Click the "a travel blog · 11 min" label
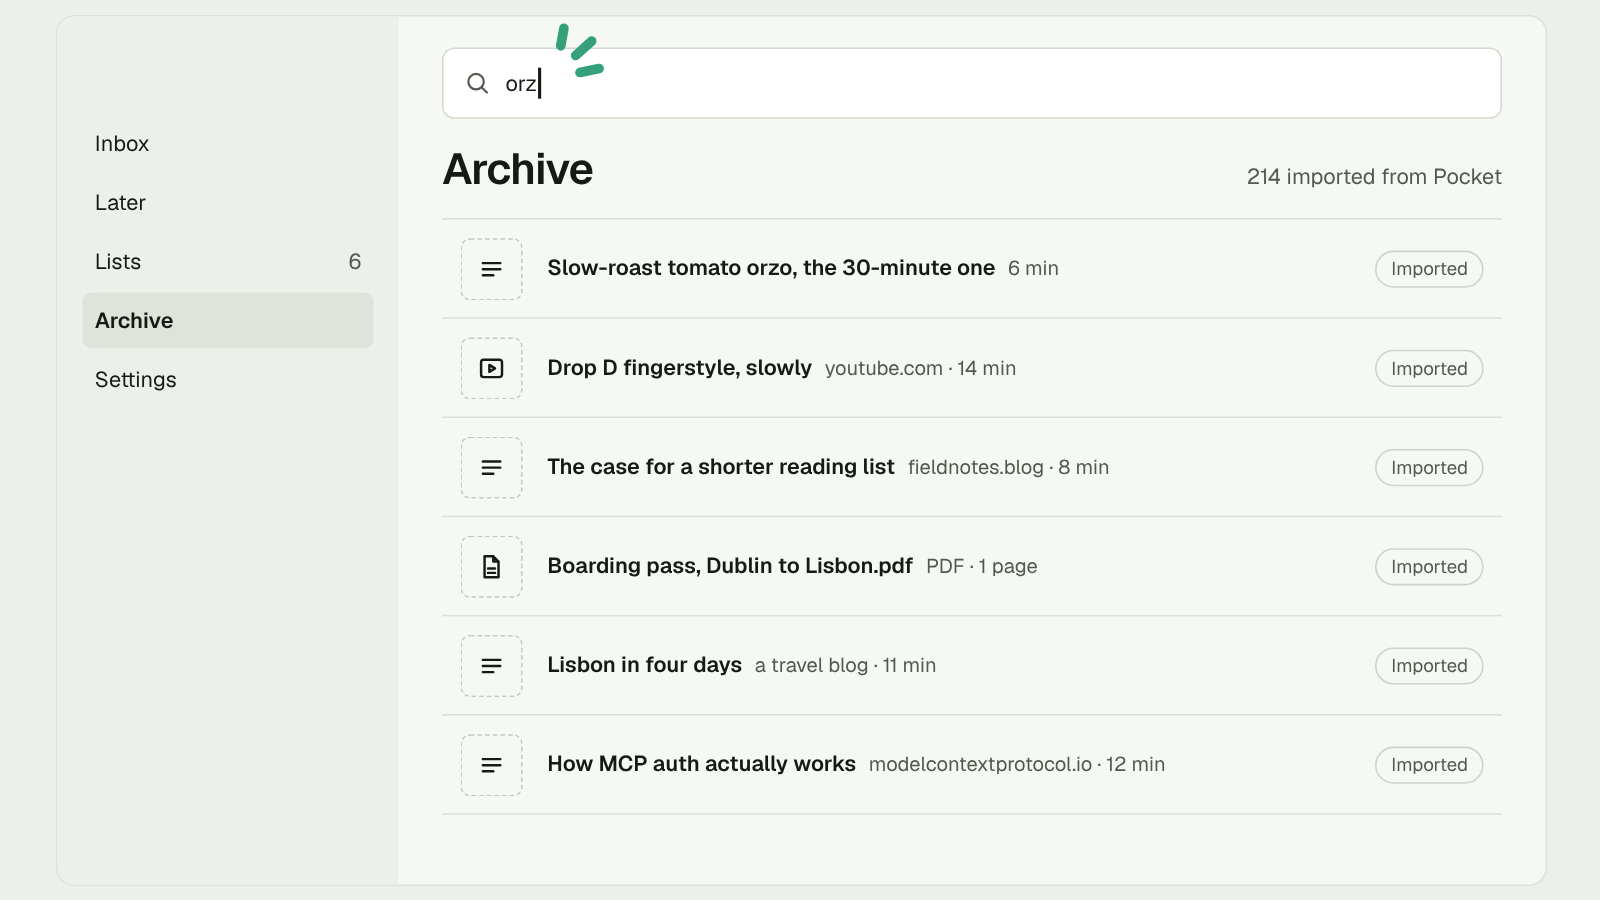Image resolution: width=1600 pixels, height=900 pixels. coord(845,665)
